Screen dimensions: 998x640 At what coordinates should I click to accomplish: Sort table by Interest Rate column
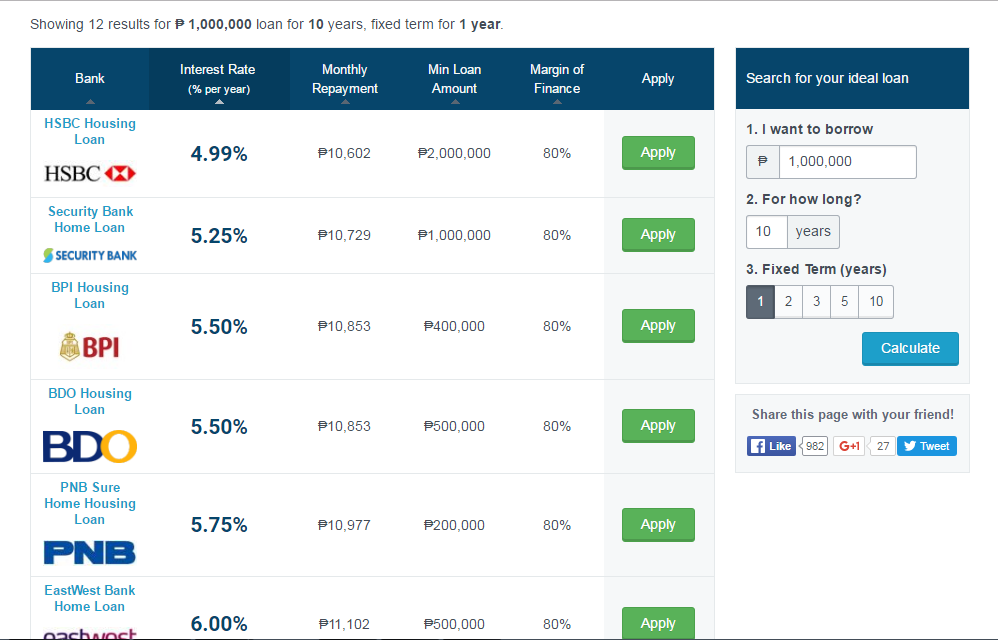[x=219, y=79]
